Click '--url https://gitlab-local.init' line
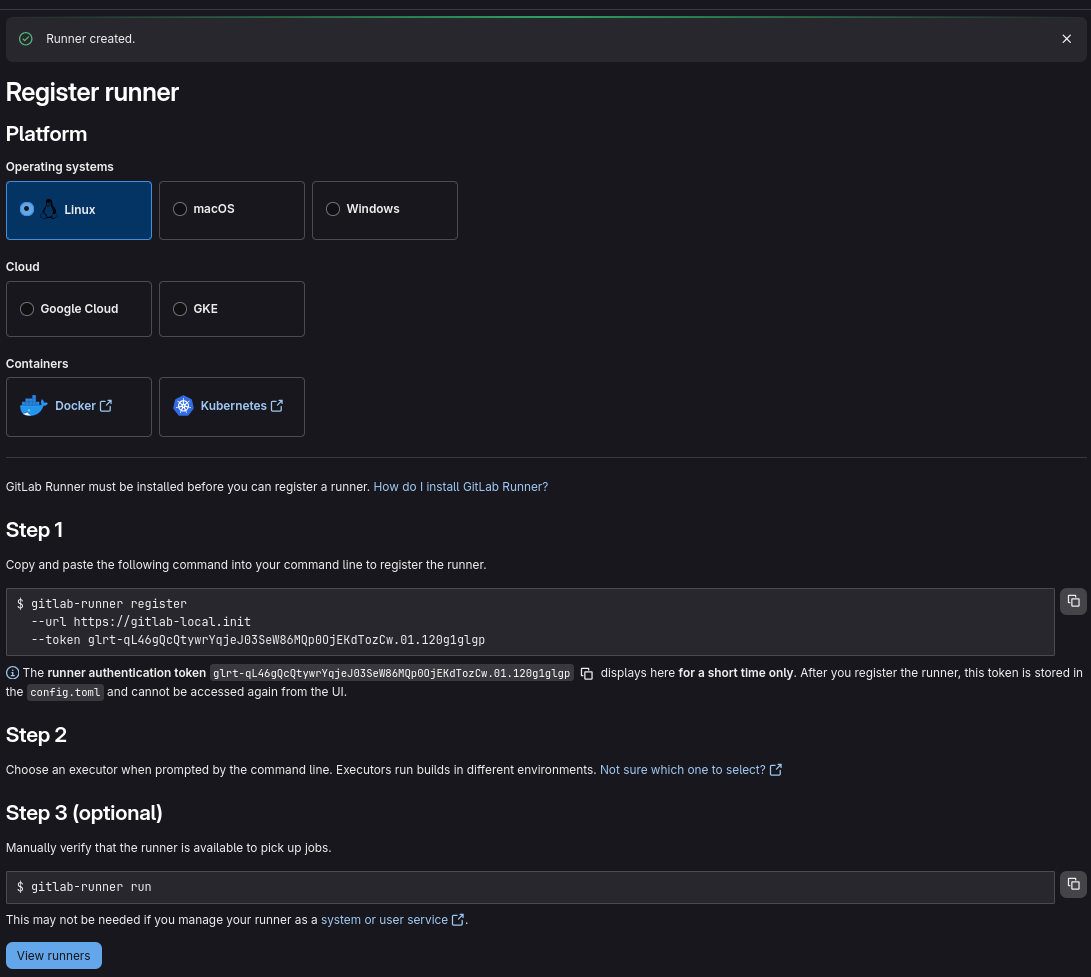This screenshot has width=1091, height=977. click(x=141, y=622)
